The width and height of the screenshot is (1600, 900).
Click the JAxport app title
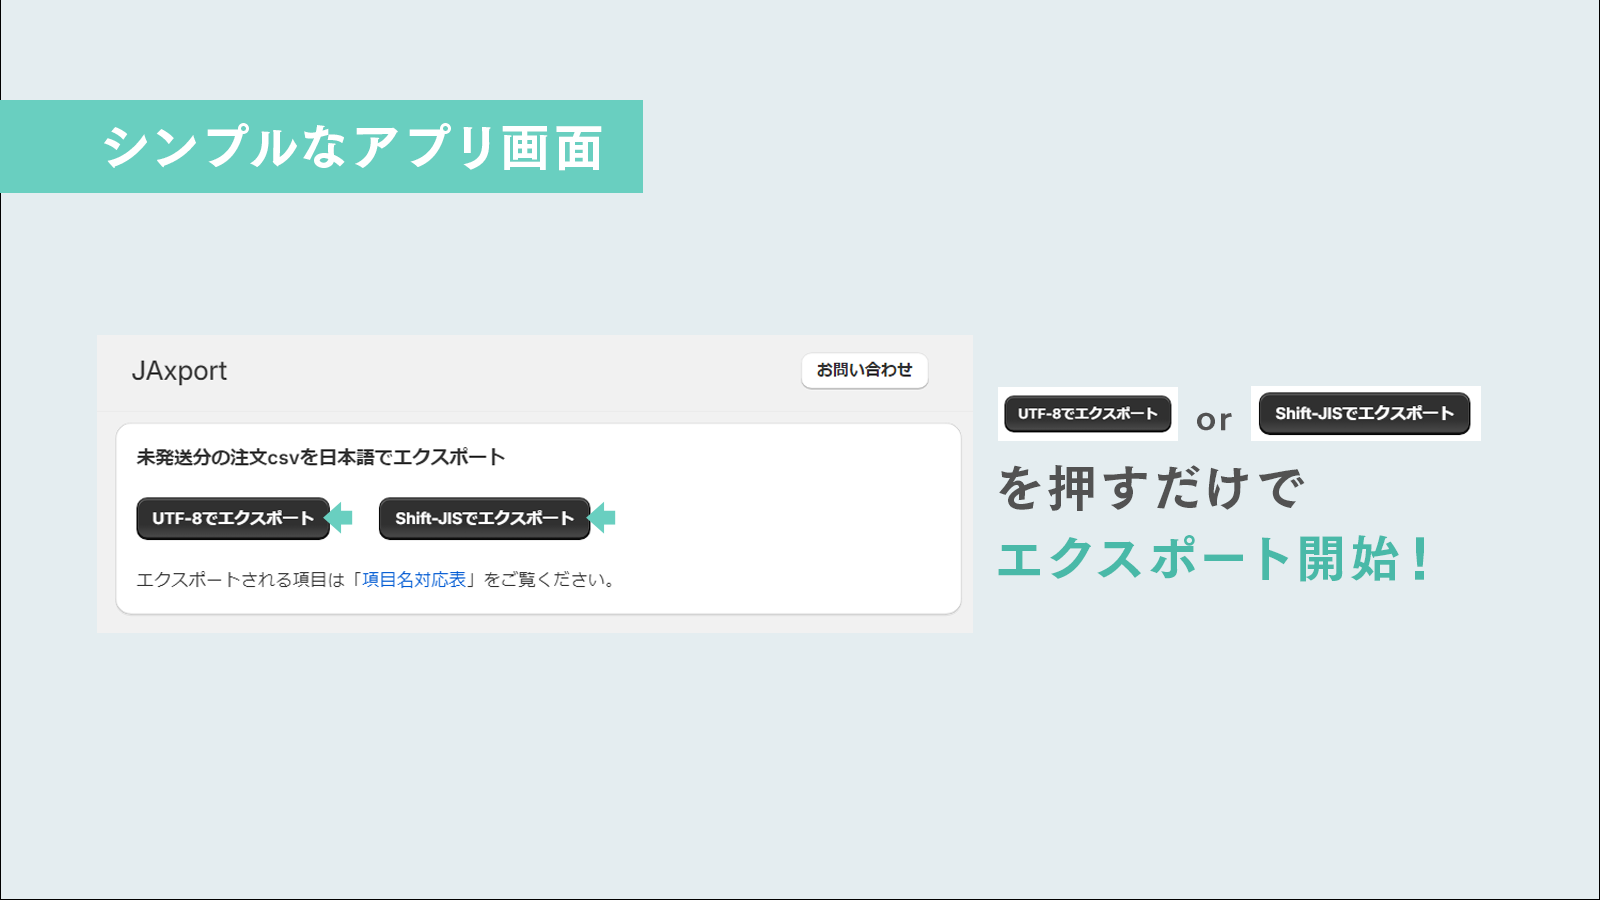pyautogui.click(x=180, y=371)
